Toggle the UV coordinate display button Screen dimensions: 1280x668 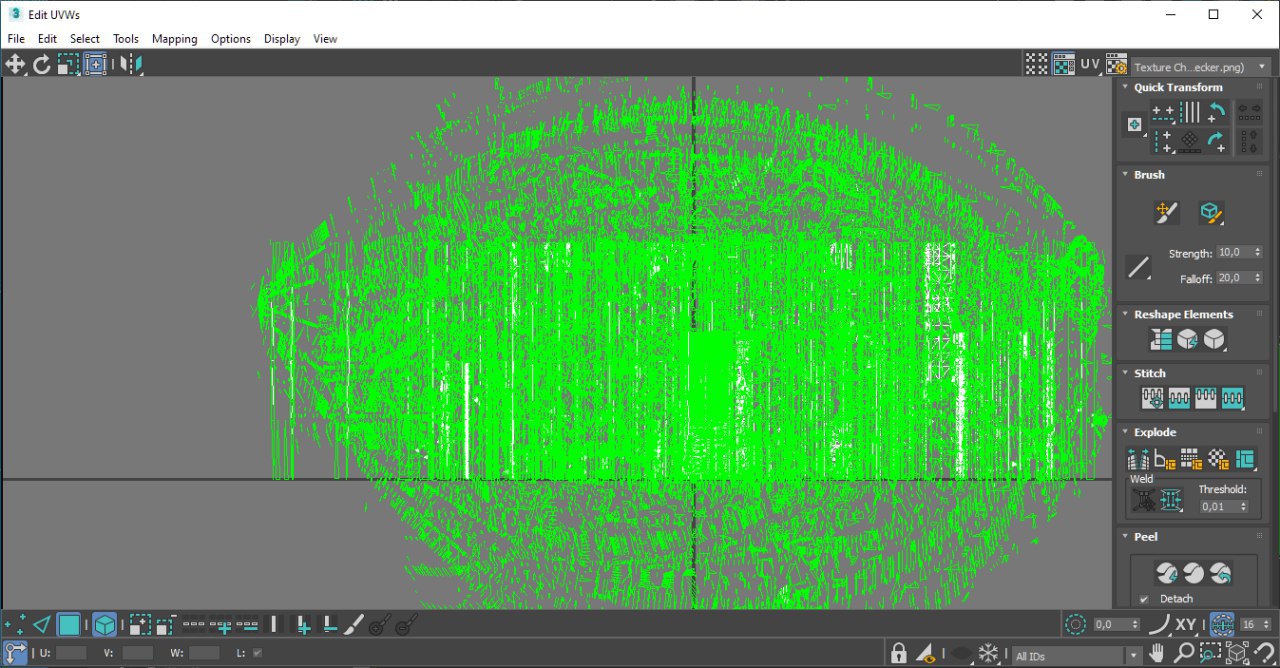pyautogui.click(x=1090, y=64)
